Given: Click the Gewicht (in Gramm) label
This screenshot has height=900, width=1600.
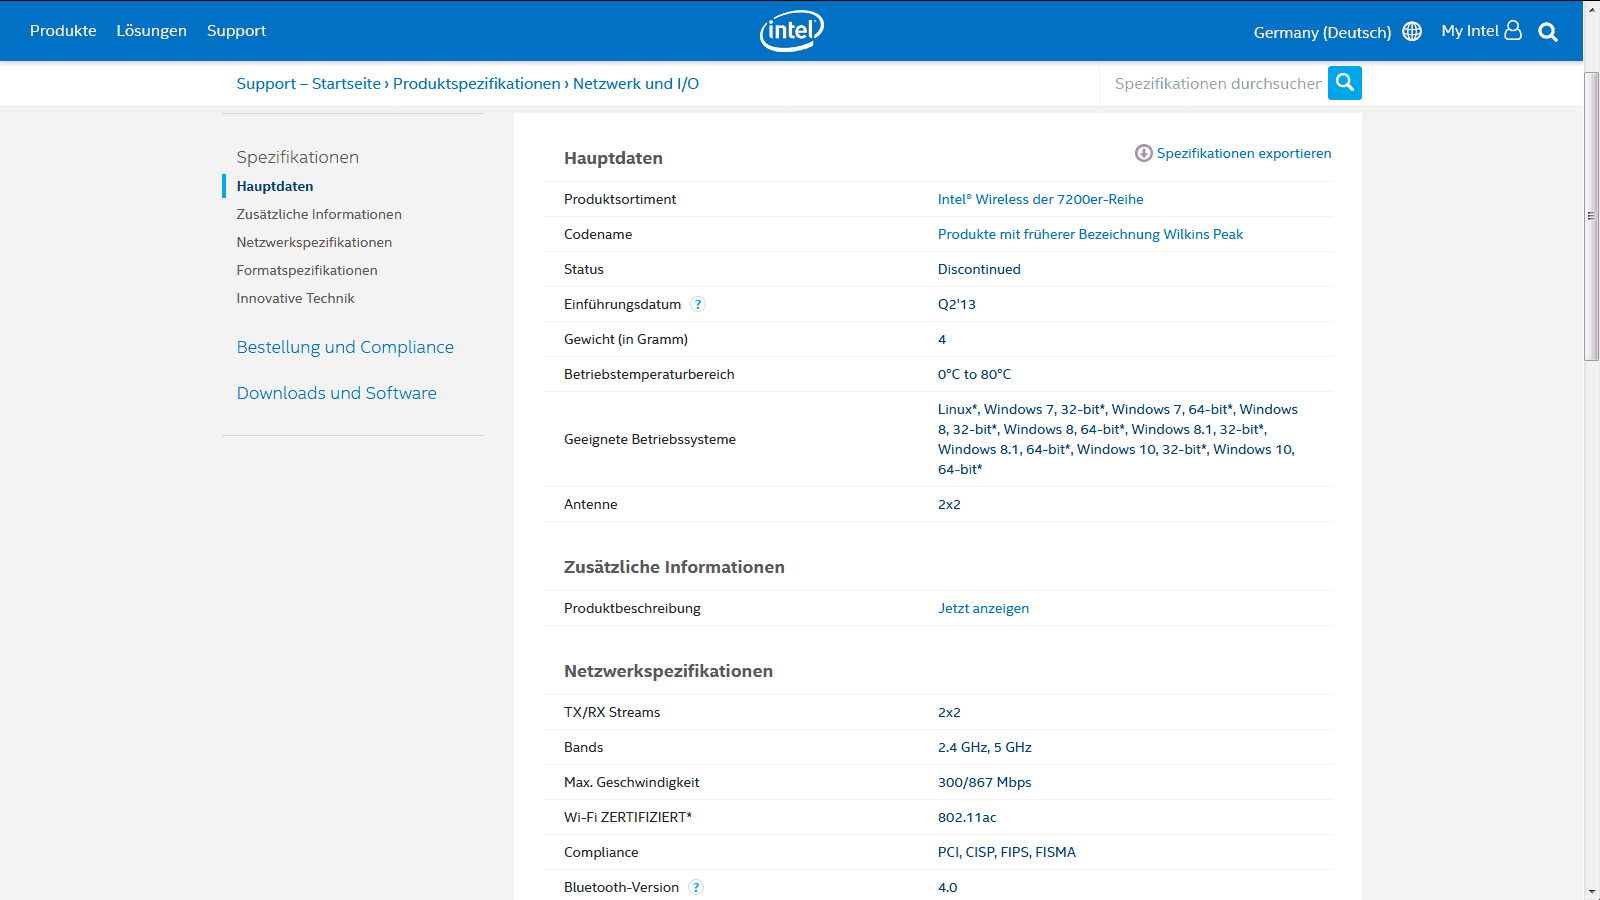Looking at the screenshot, I should [626, 339].
